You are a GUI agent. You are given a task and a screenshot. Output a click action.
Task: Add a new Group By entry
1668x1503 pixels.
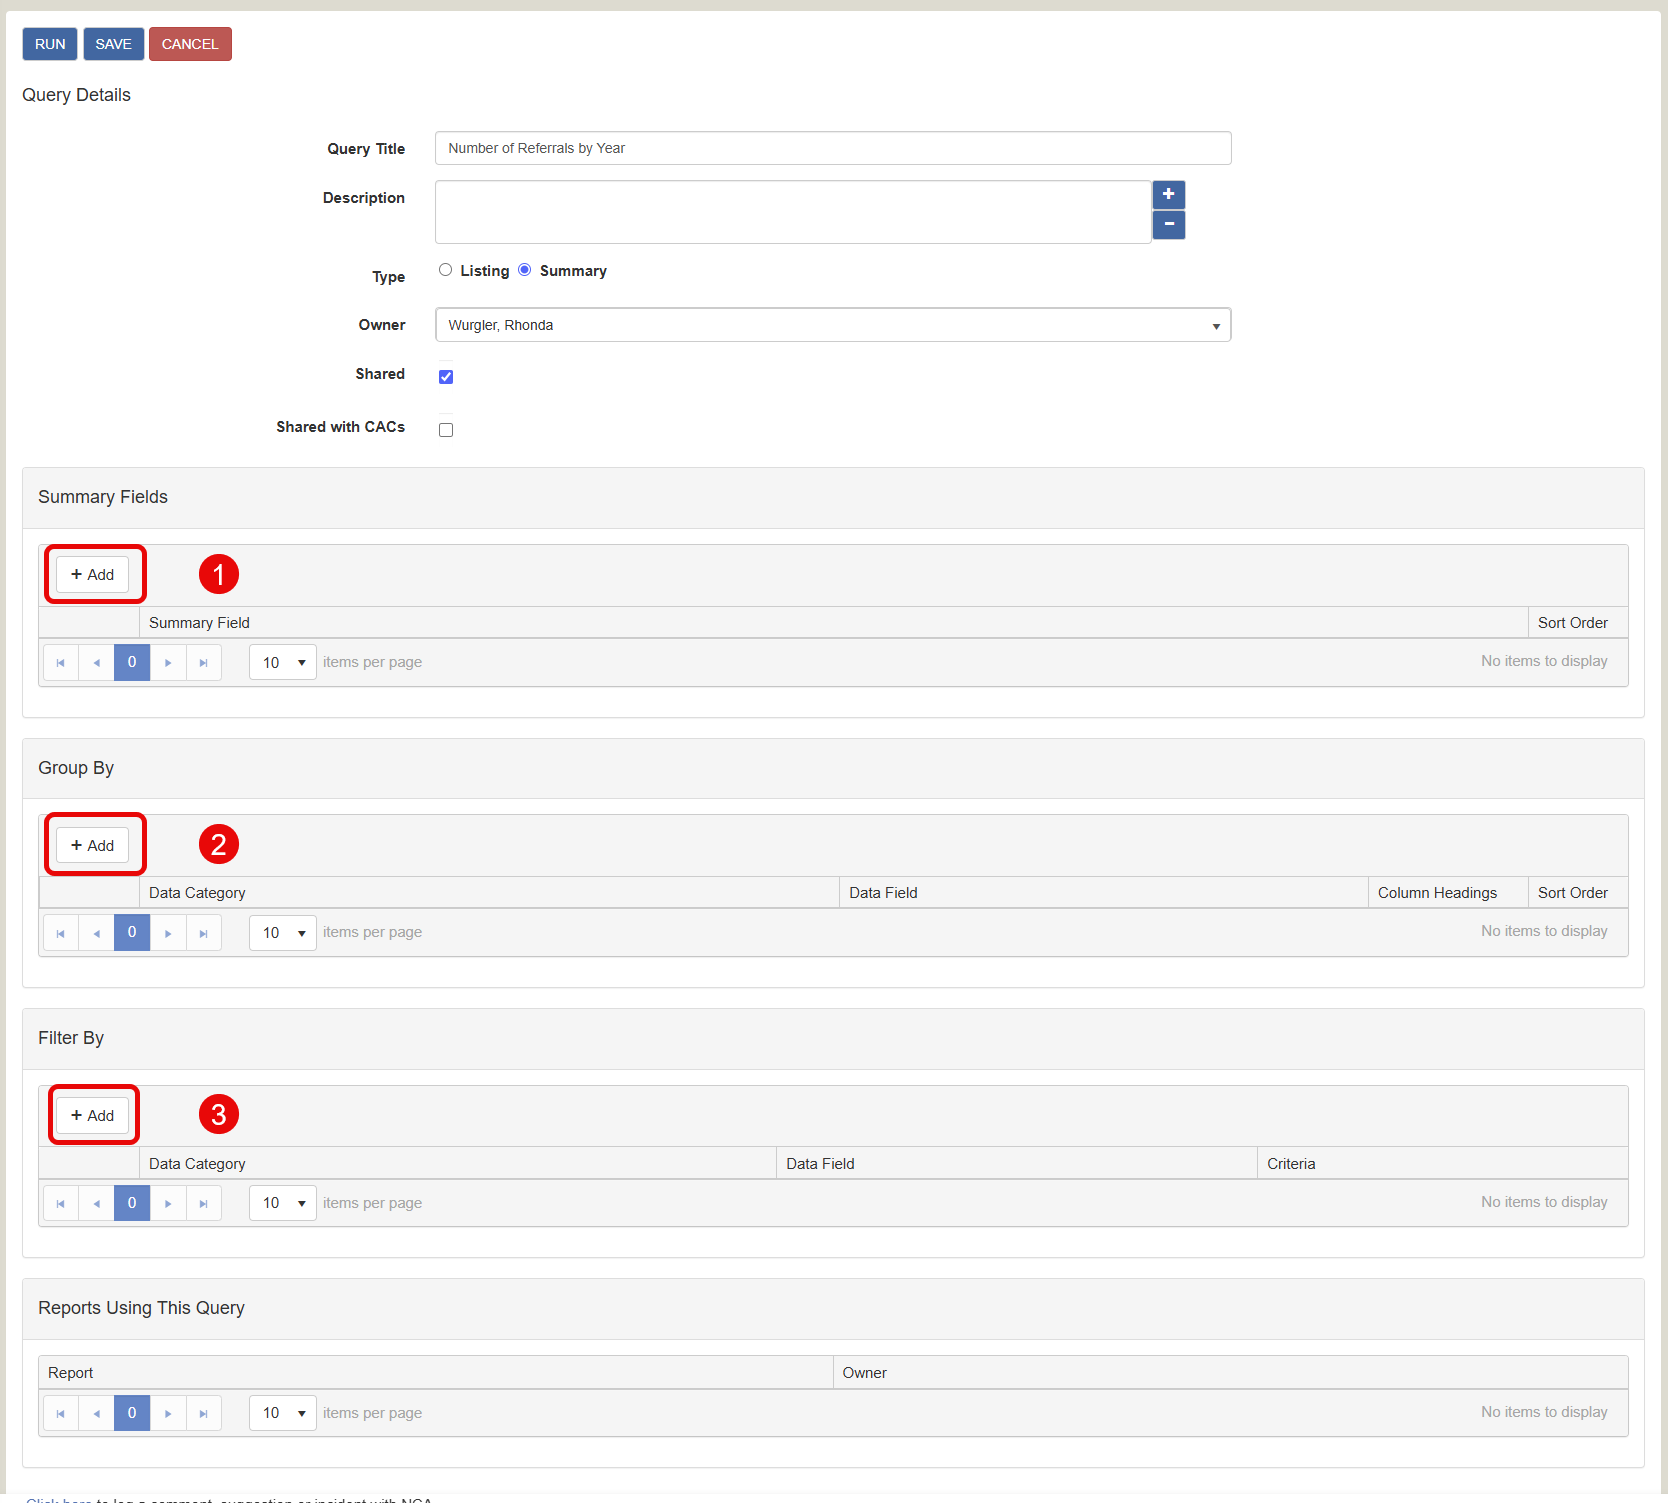[92, 846]
